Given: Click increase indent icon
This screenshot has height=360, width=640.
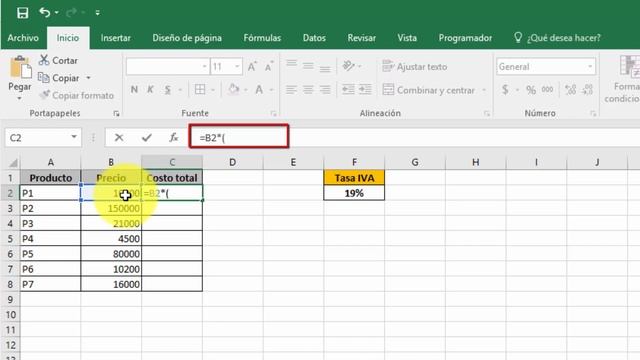Looking at the screenshot, I should click(x=365, y=89).
